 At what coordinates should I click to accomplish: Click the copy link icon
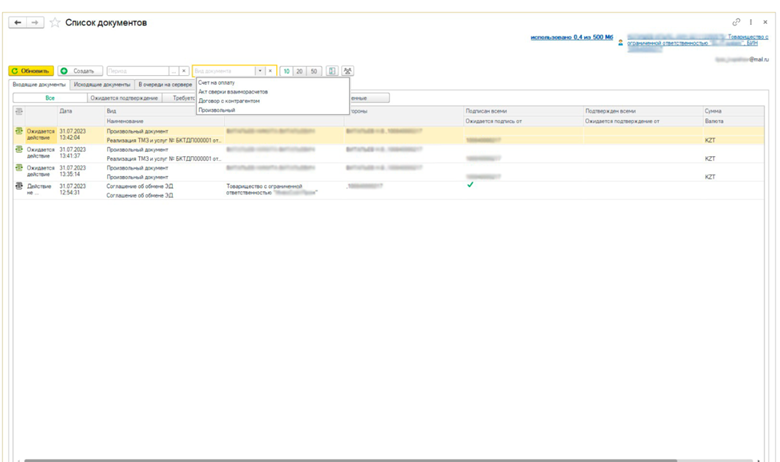[736, 21]
